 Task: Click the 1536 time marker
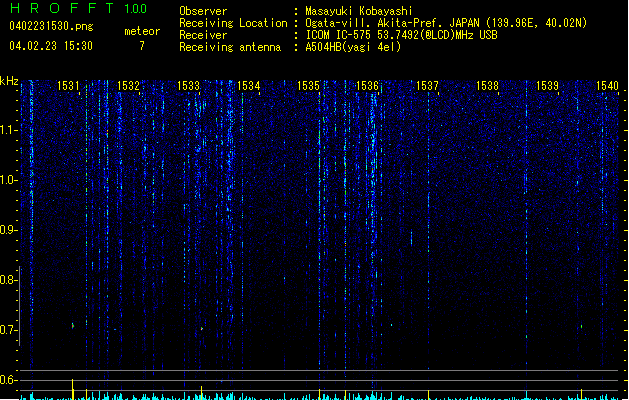(368, 86)
